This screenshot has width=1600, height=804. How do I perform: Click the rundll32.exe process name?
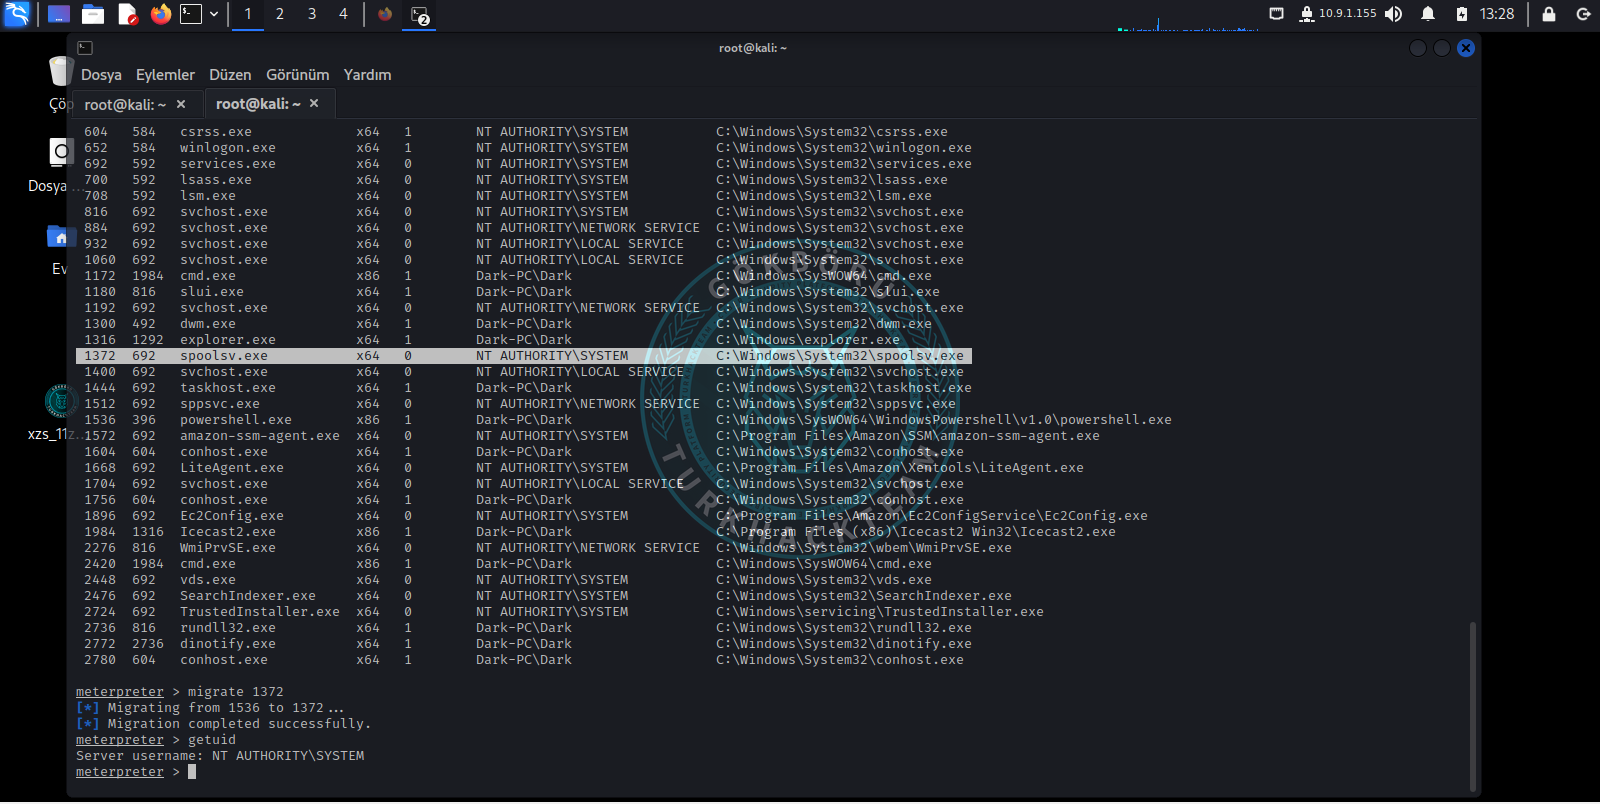coord(228,628)
